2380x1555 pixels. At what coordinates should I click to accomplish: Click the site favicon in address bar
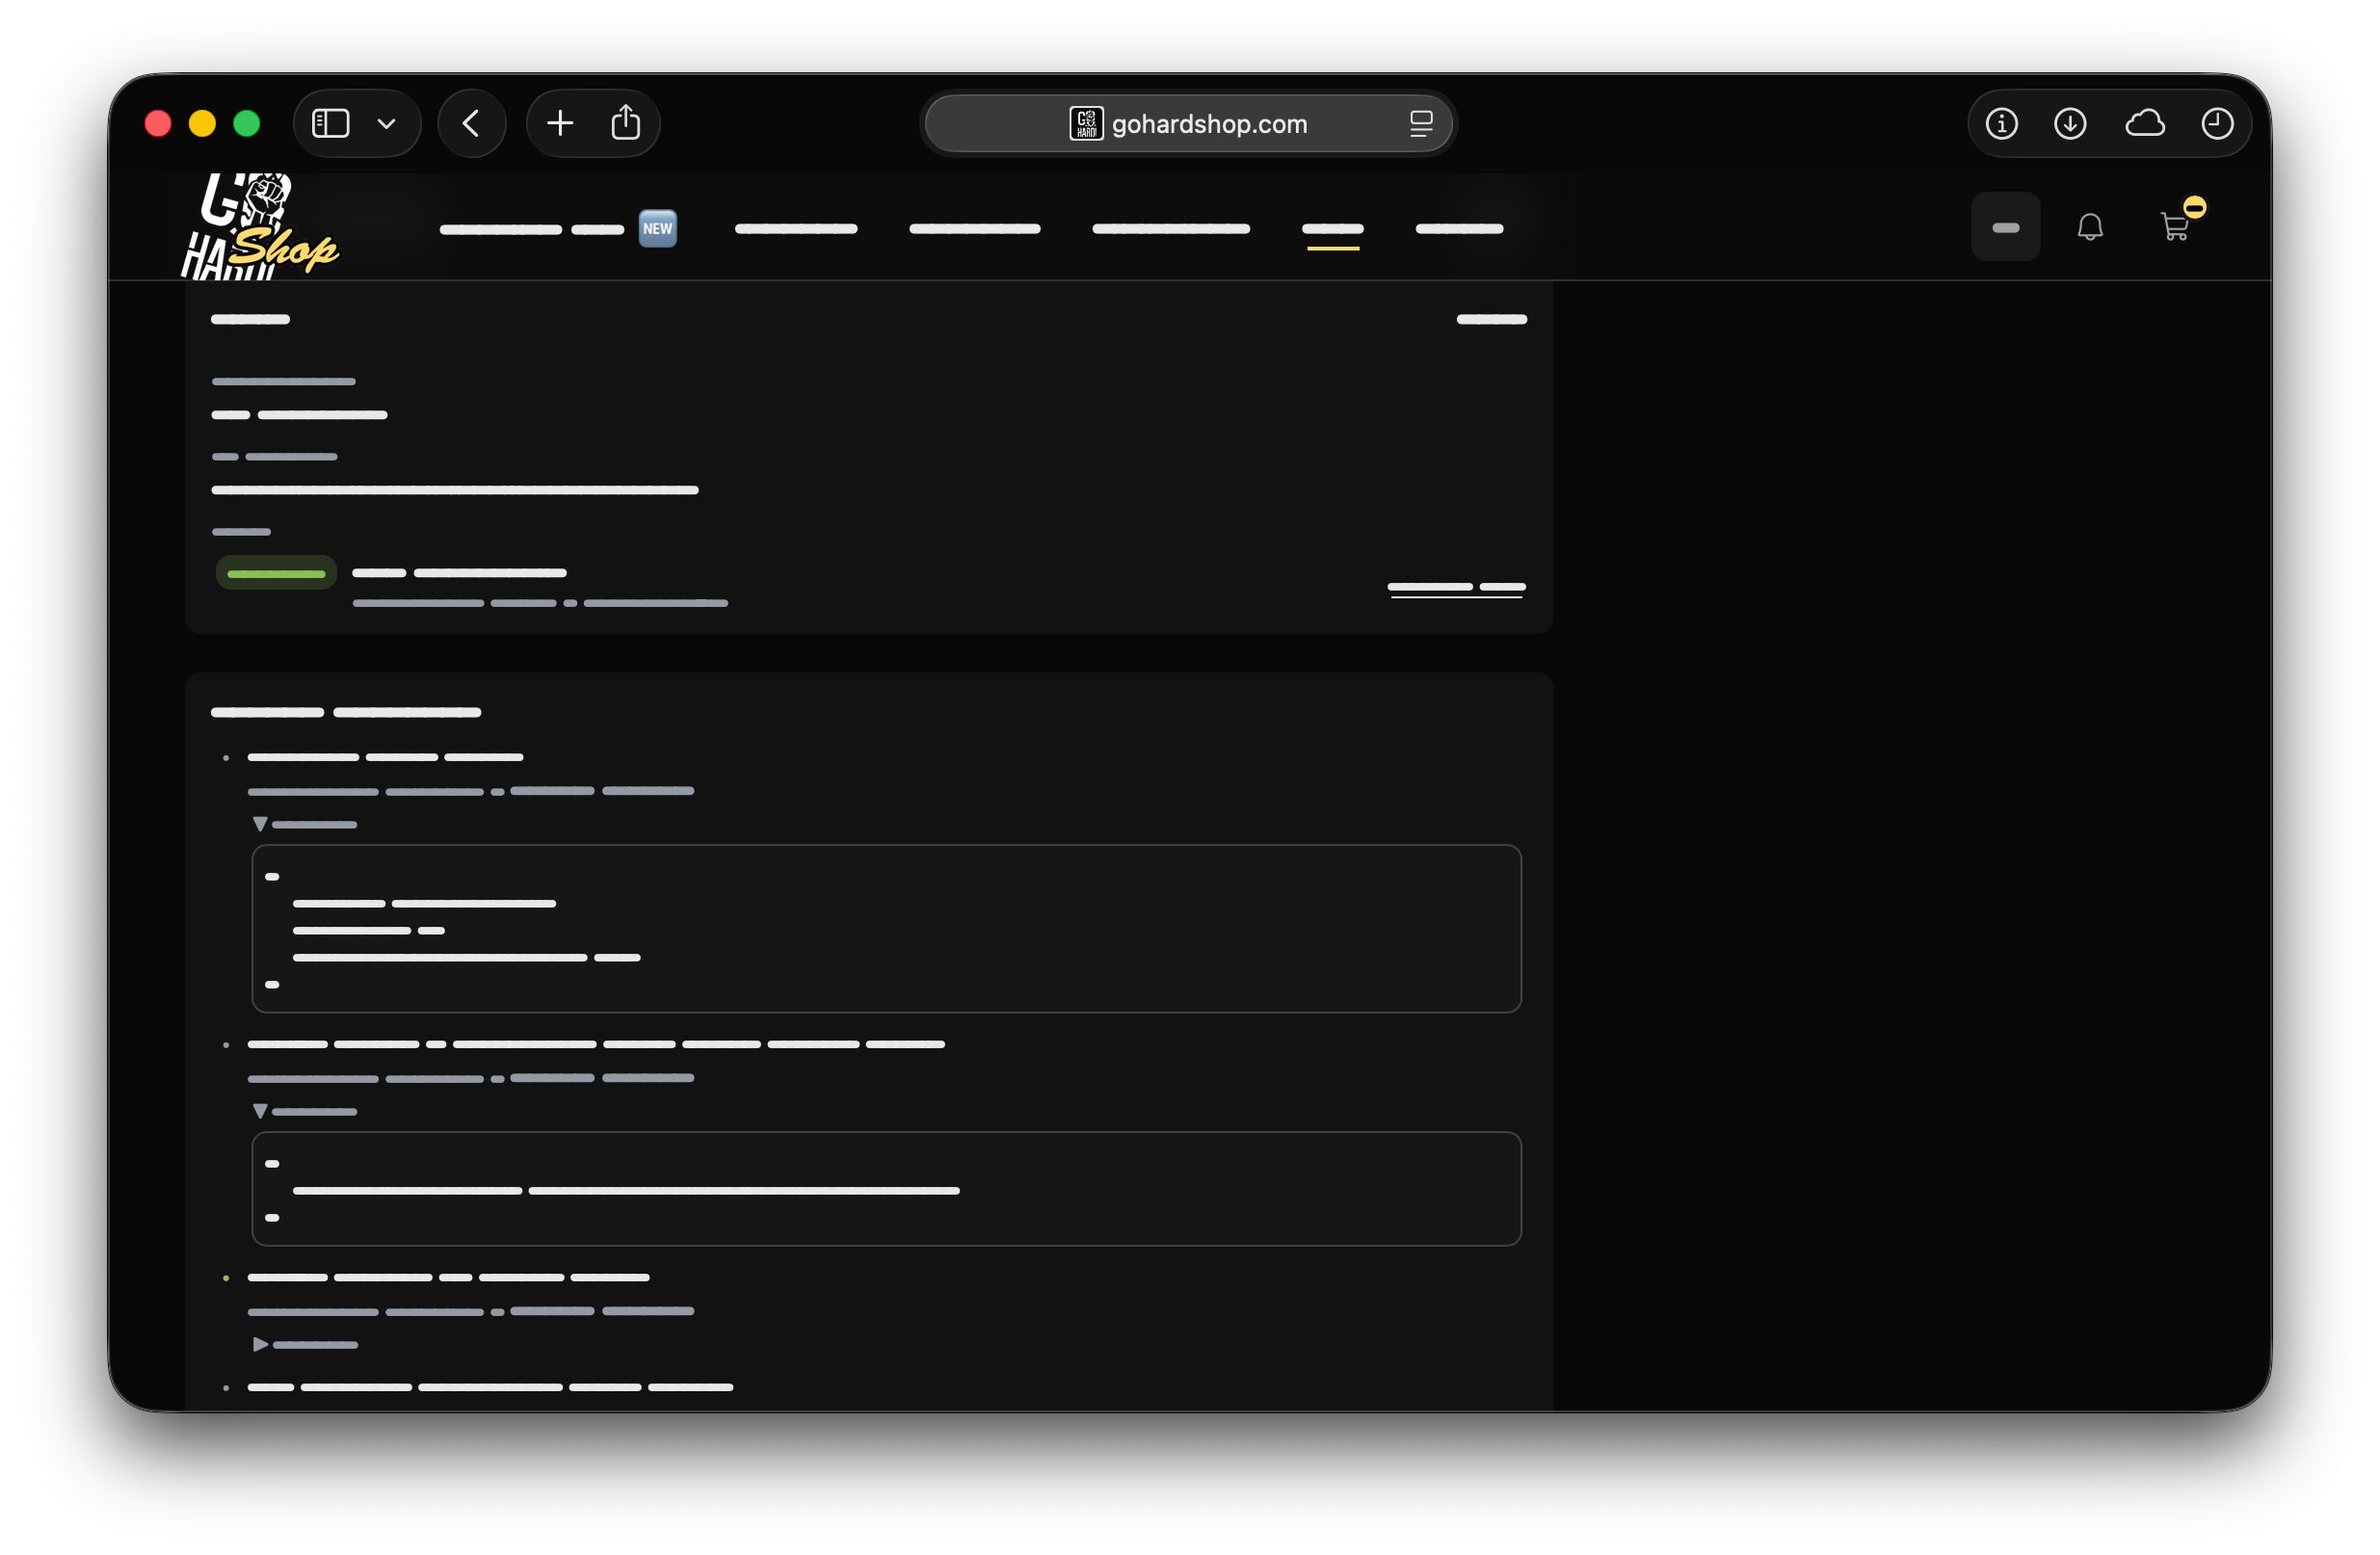(x=1086, y=124)
